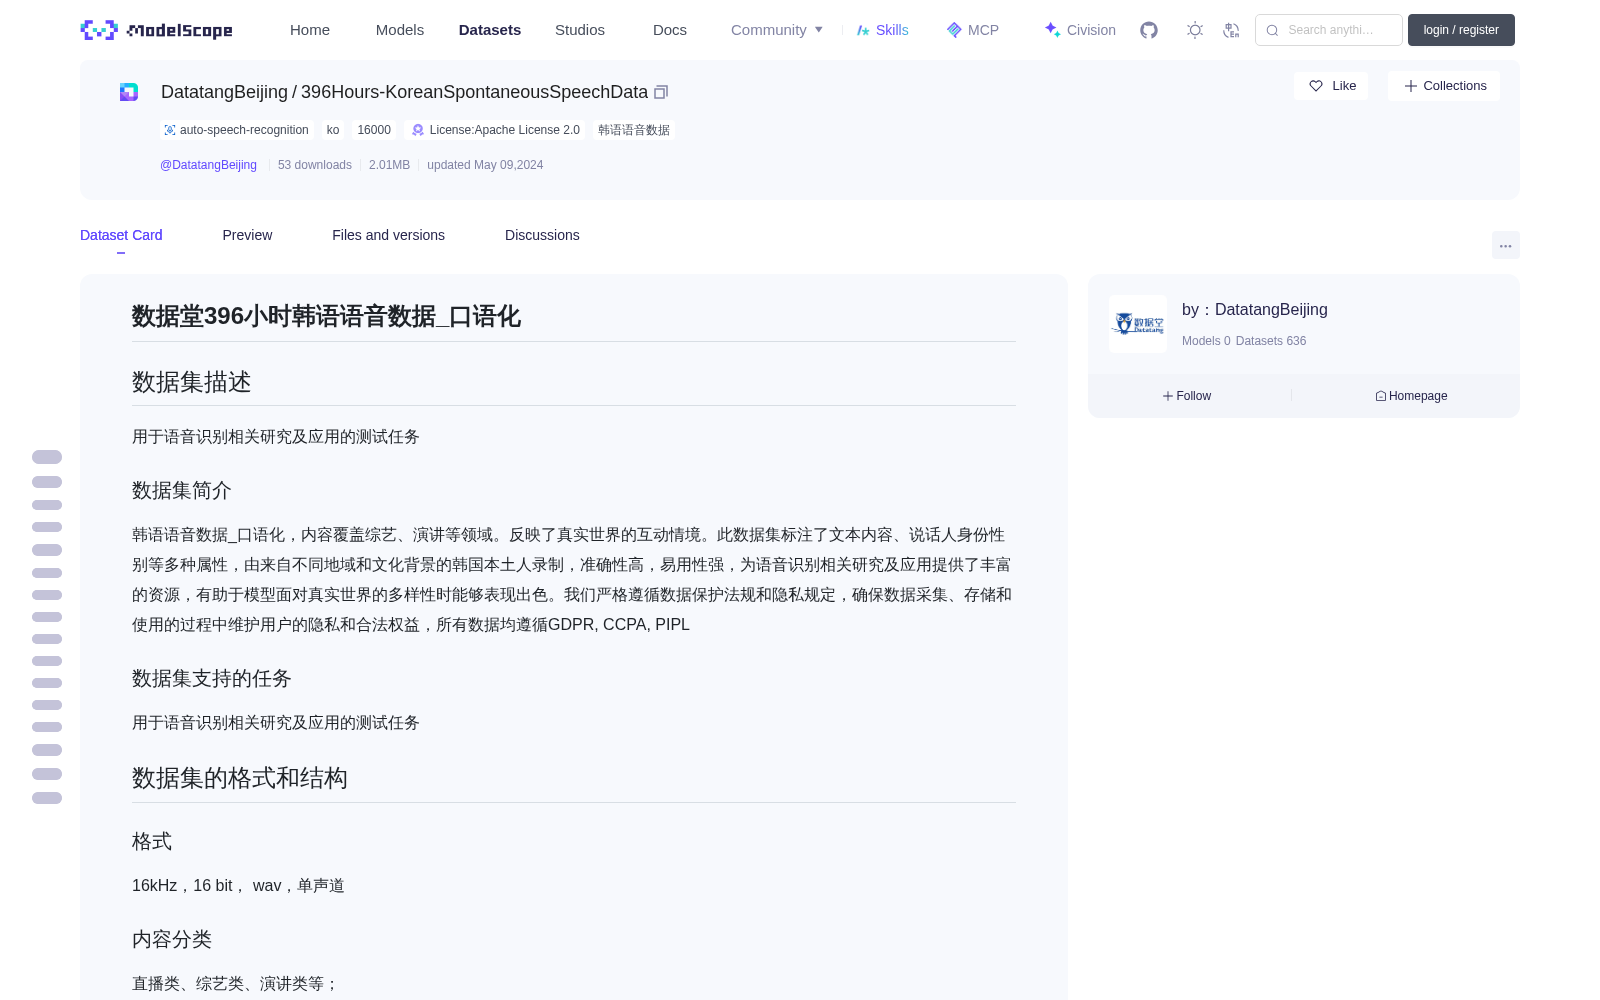Click the 数据集描述 heading
Viewport: 1600px width, 1000px height.
(192, 382)
